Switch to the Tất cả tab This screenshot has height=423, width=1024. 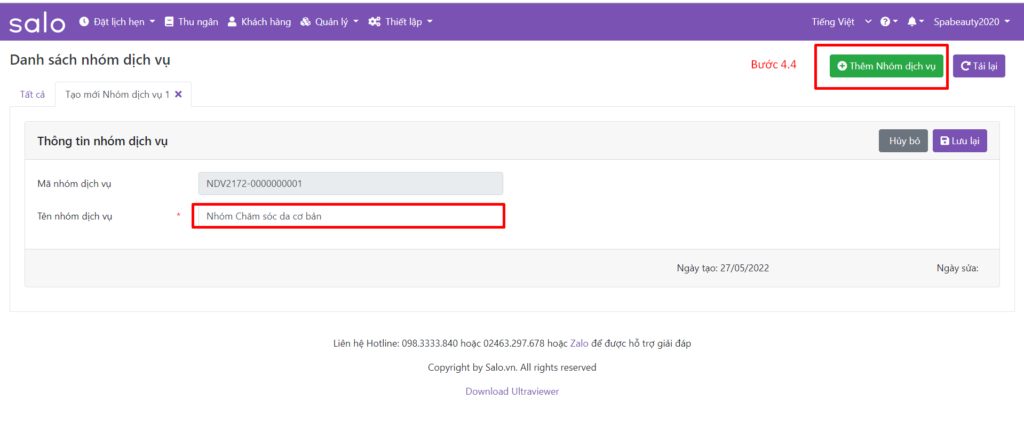(x=32, y=94)
